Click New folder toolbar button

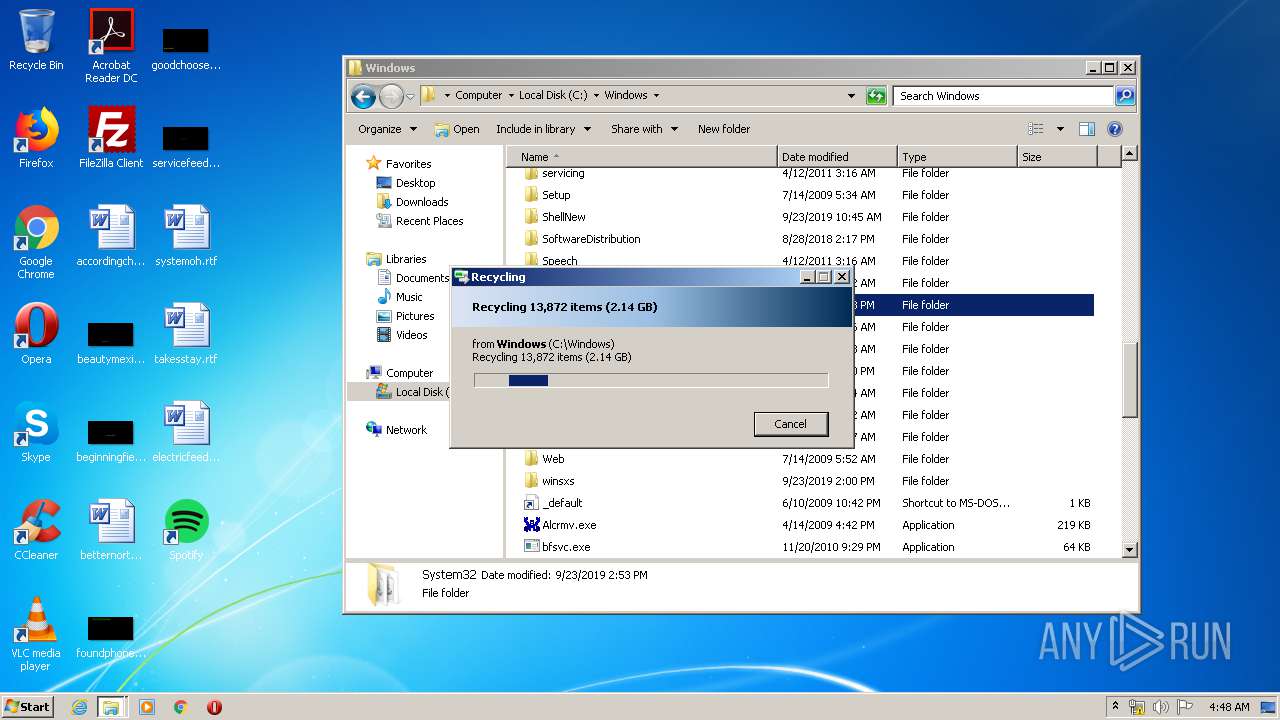coord(724,129)
